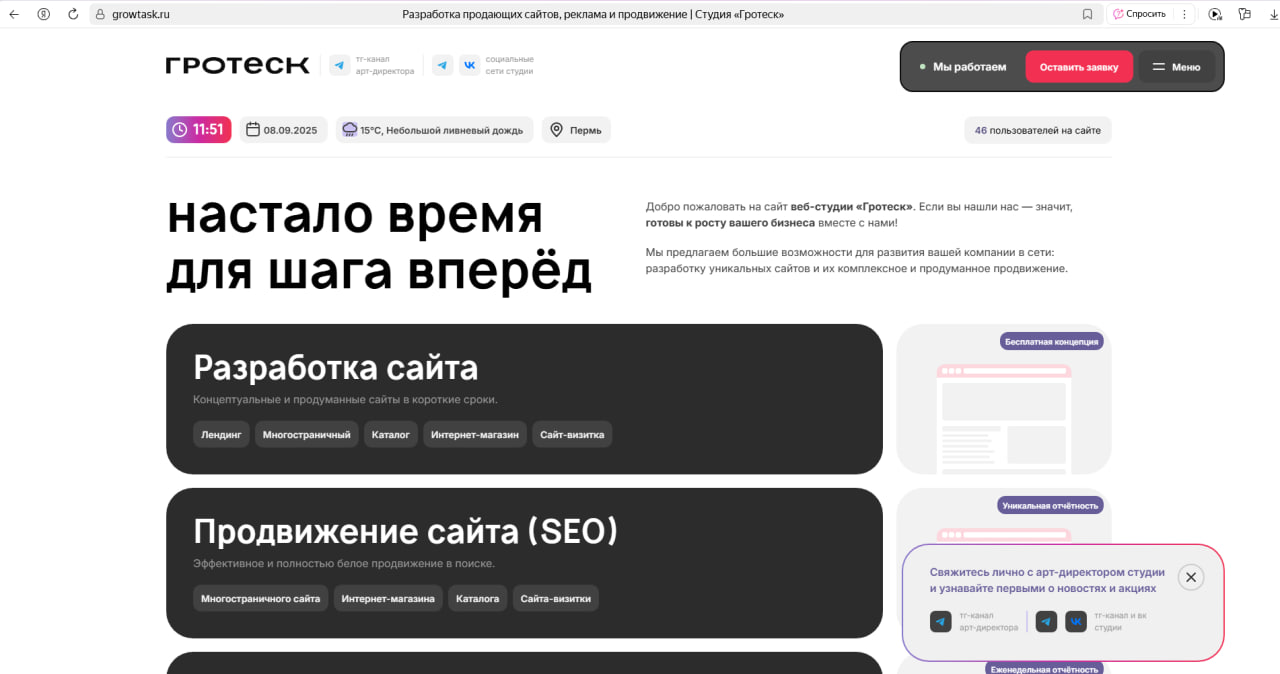Click the browser reload icon
1280x674 pixels.
[73, 14]
